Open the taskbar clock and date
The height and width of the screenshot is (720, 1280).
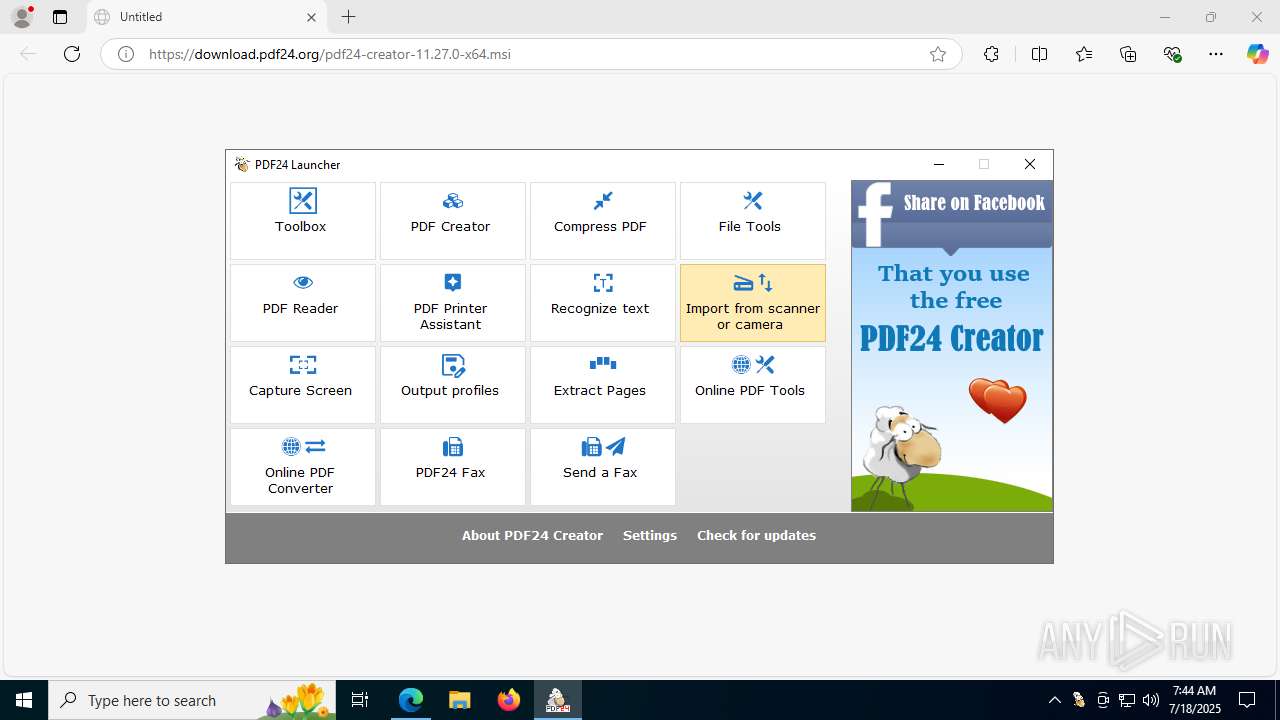(x=1196, y=700)
